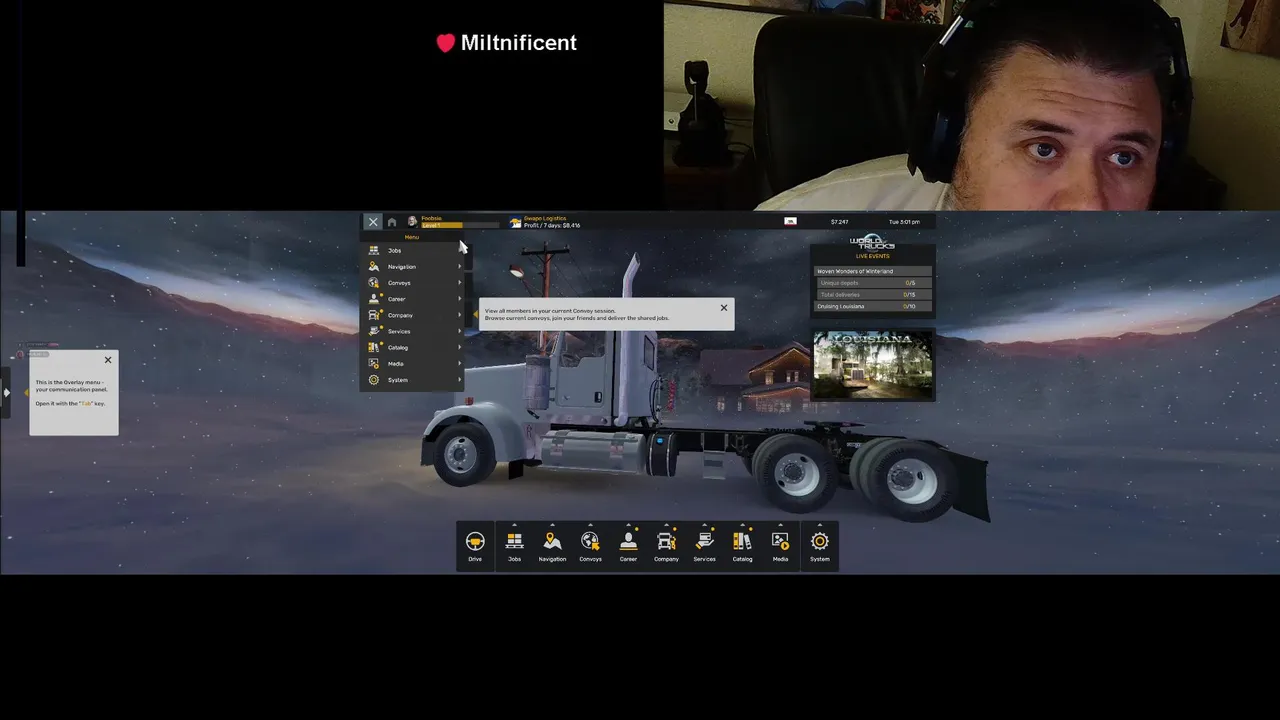Open Catalog binders icon in bottom toolbar
The width and height of the screenshot is (1280, 720).
[x=742, y=541]
